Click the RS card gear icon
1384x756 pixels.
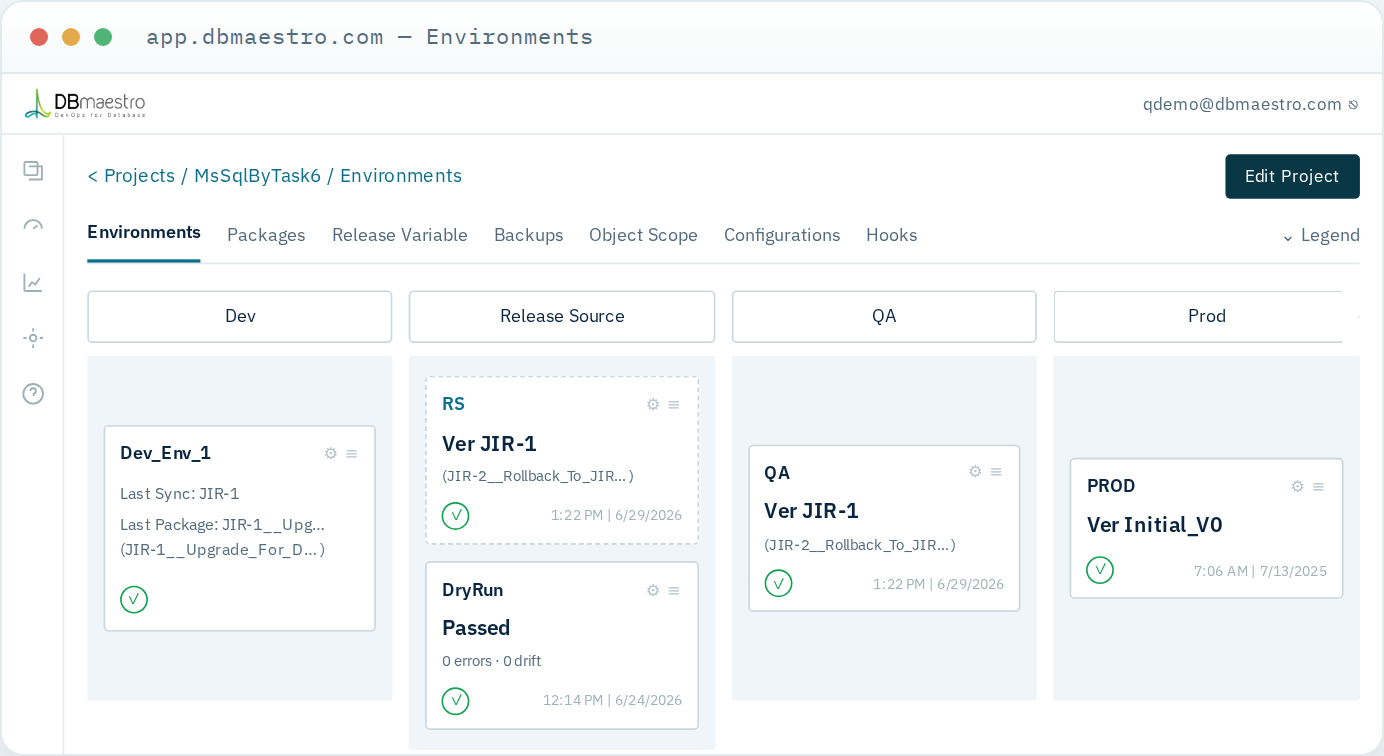(653, 404)
